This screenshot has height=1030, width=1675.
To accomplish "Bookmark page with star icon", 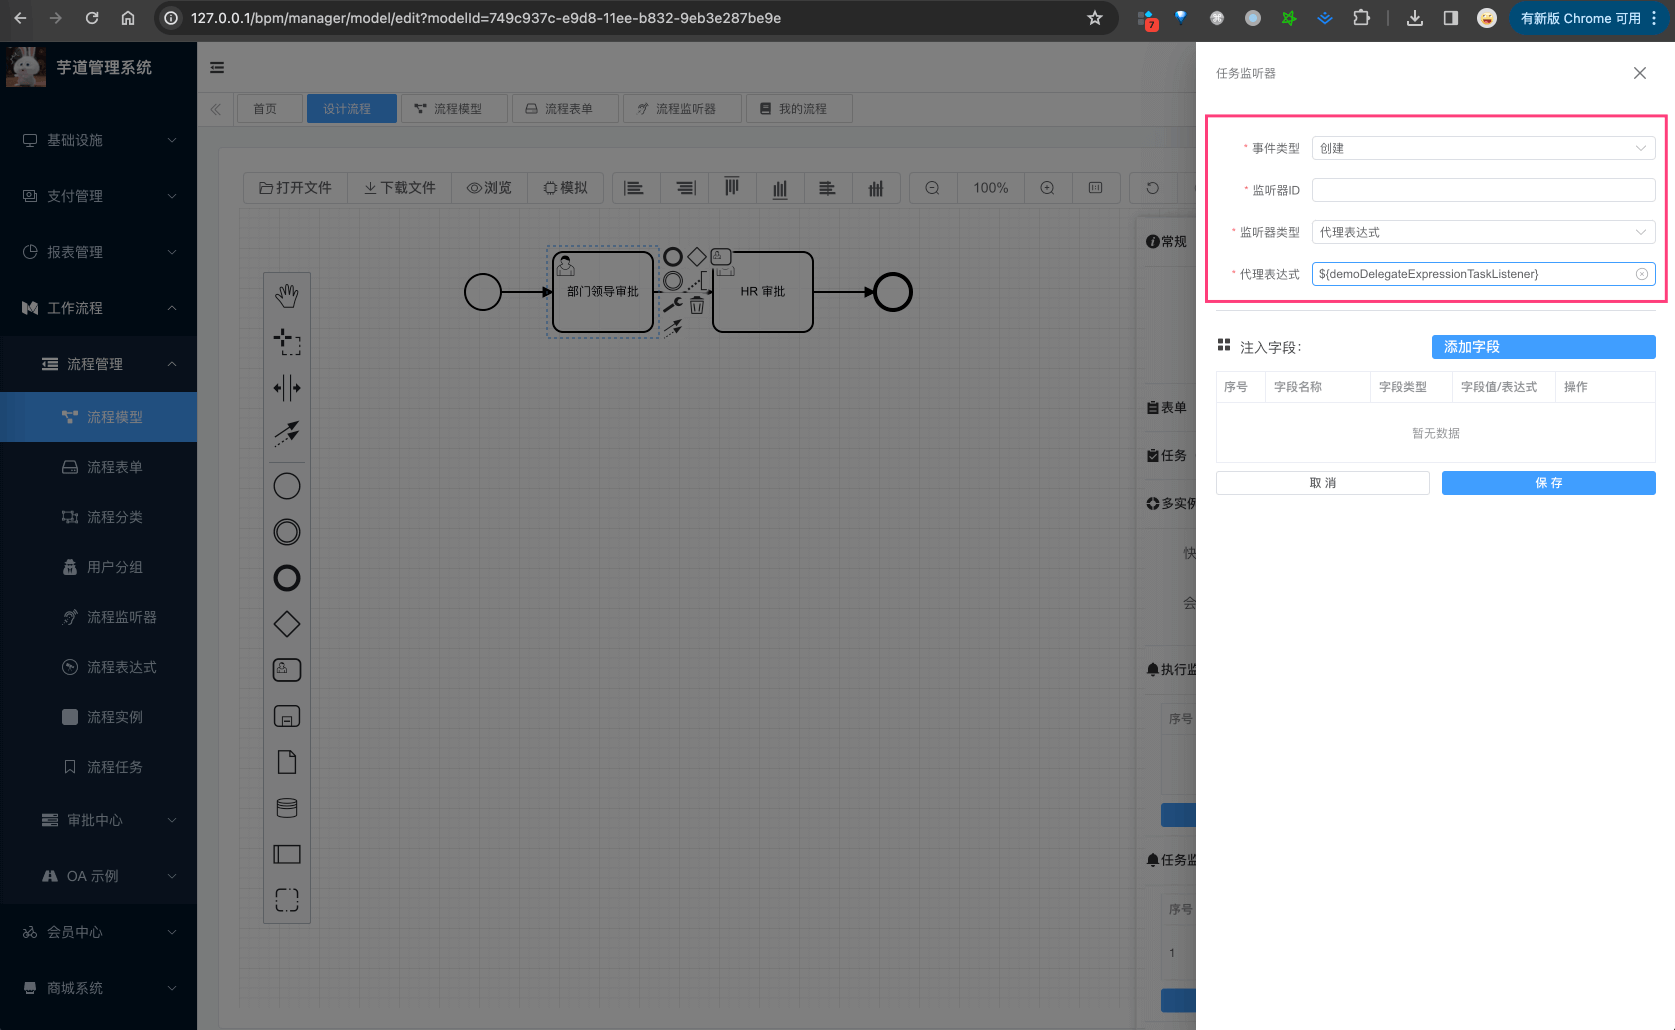I will click(x=1095, y=18).
